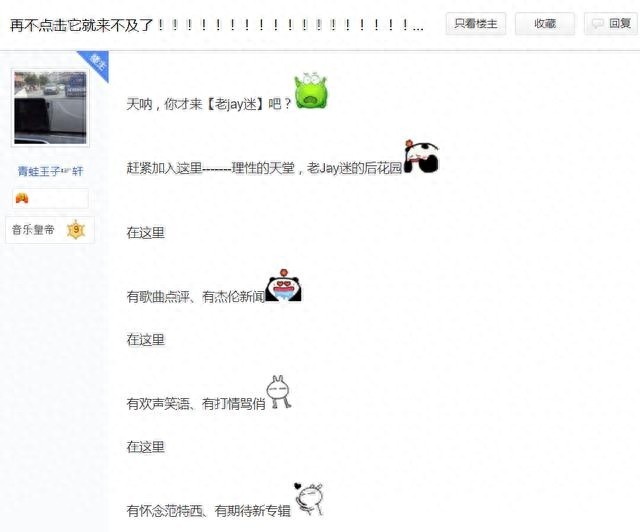Click the blue 楼主 corner ribbon
The height and width of the screenshot is (532, 640).
click(96, 64)
